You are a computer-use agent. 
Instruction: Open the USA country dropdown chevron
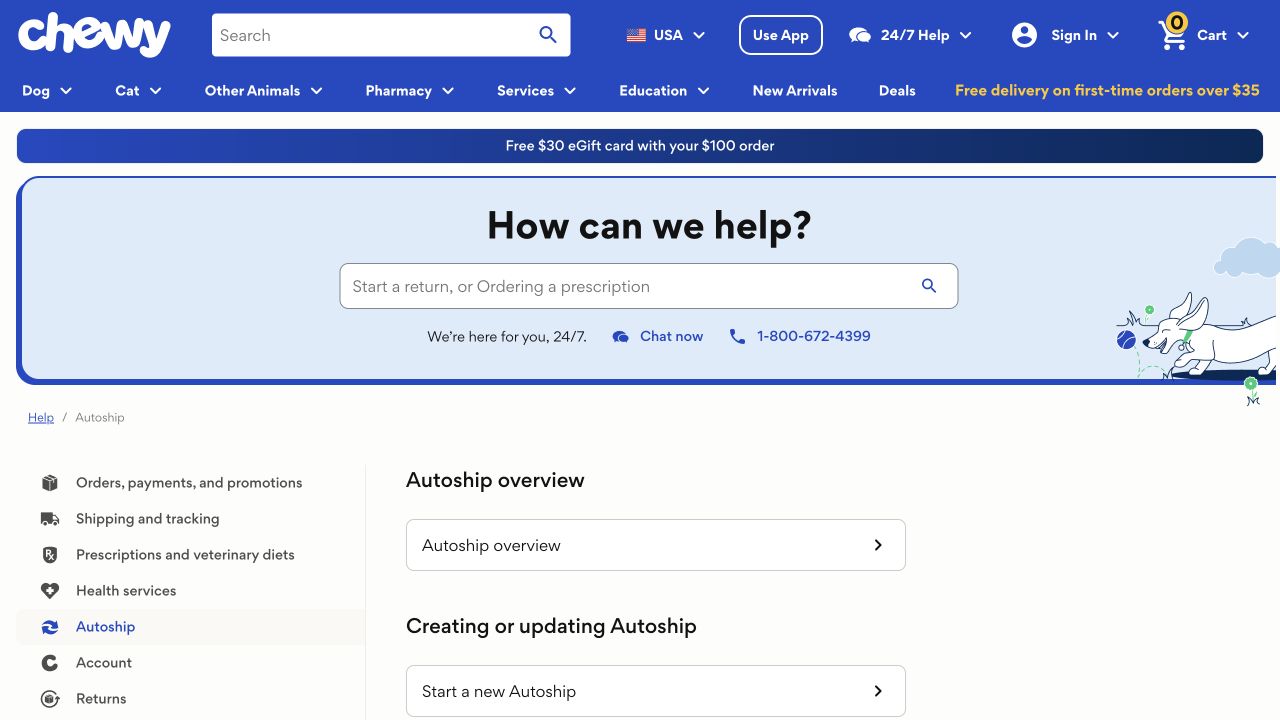[x=699, y=35]
